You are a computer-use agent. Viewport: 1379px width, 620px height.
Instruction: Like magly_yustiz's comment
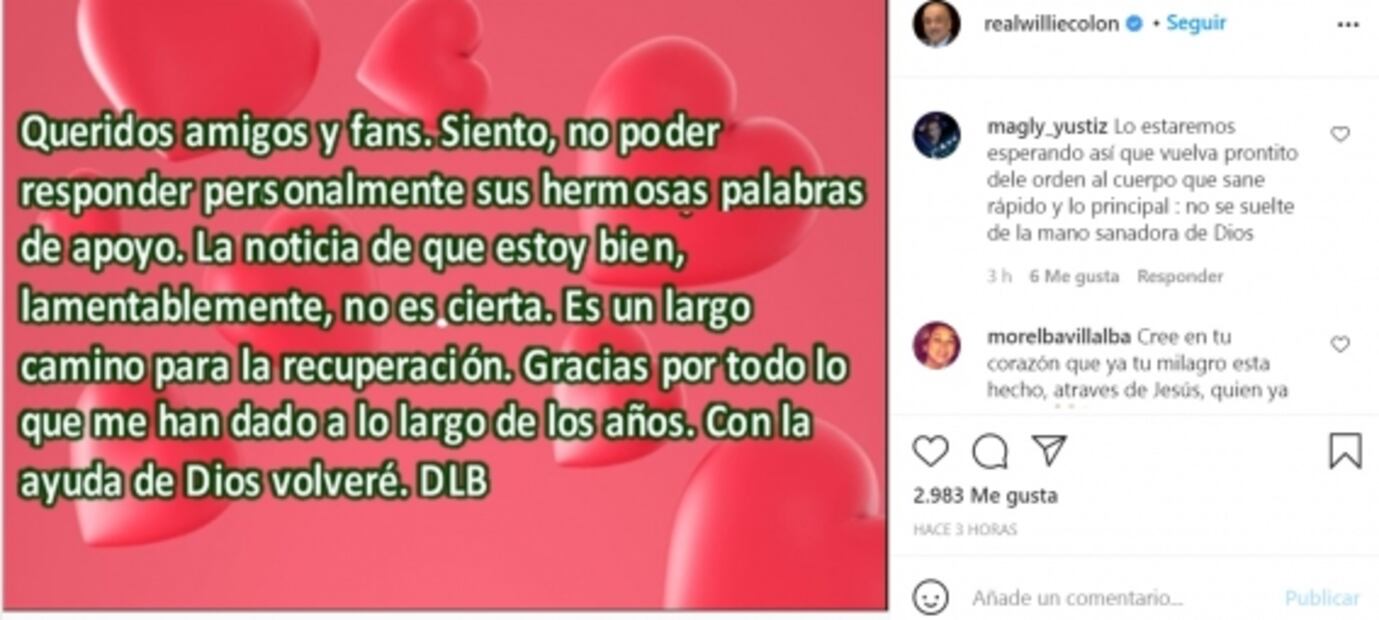1340,134
